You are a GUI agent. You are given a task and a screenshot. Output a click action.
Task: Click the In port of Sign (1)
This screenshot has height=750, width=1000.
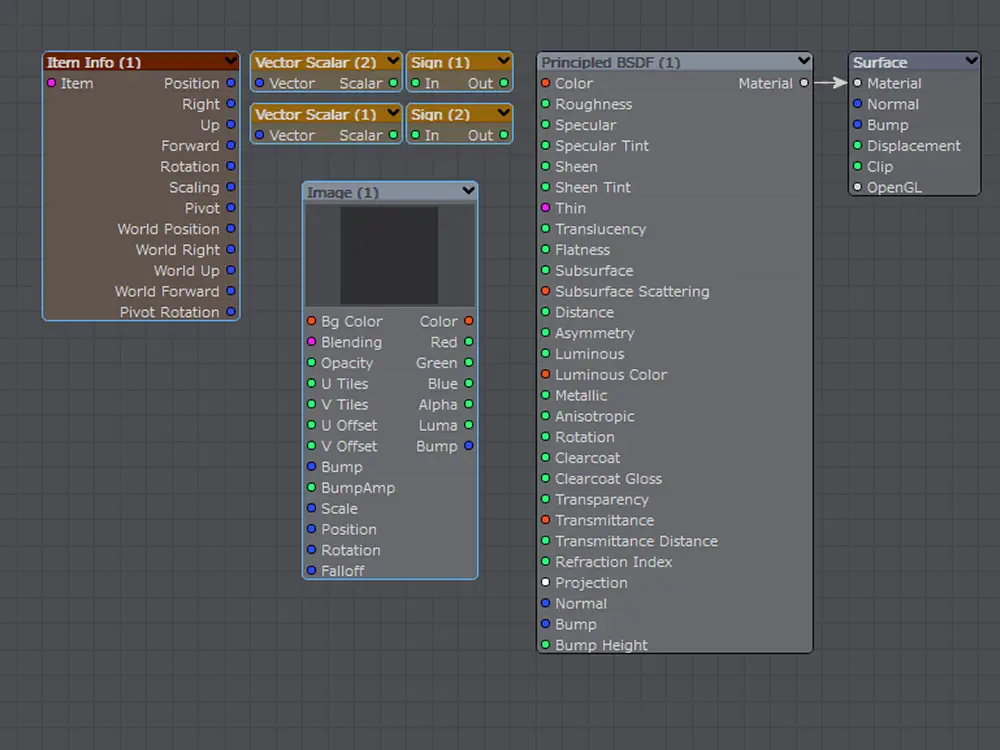(x=416, y=84)
